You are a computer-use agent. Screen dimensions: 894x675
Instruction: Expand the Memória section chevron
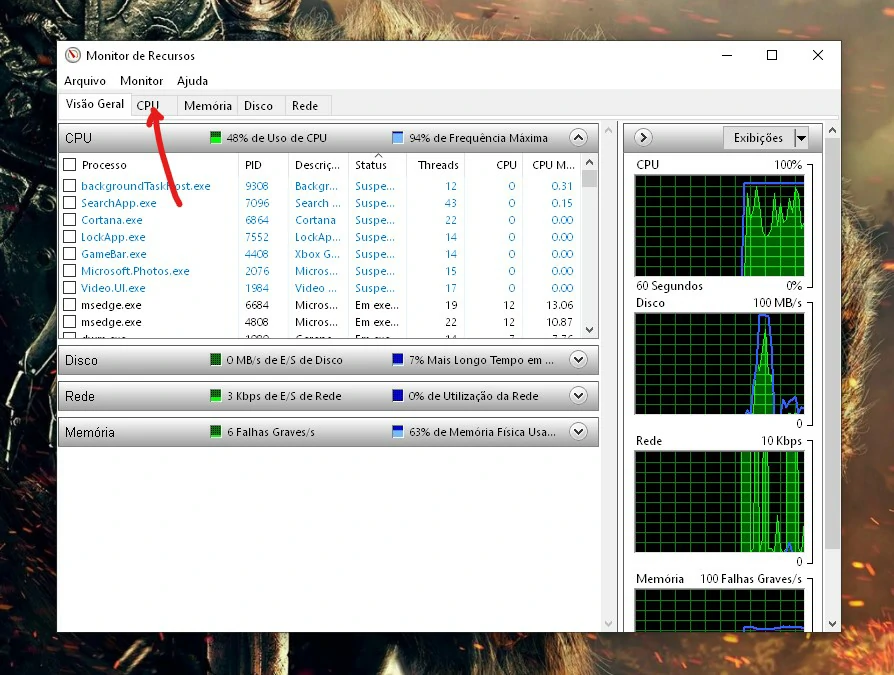point(578,432)
